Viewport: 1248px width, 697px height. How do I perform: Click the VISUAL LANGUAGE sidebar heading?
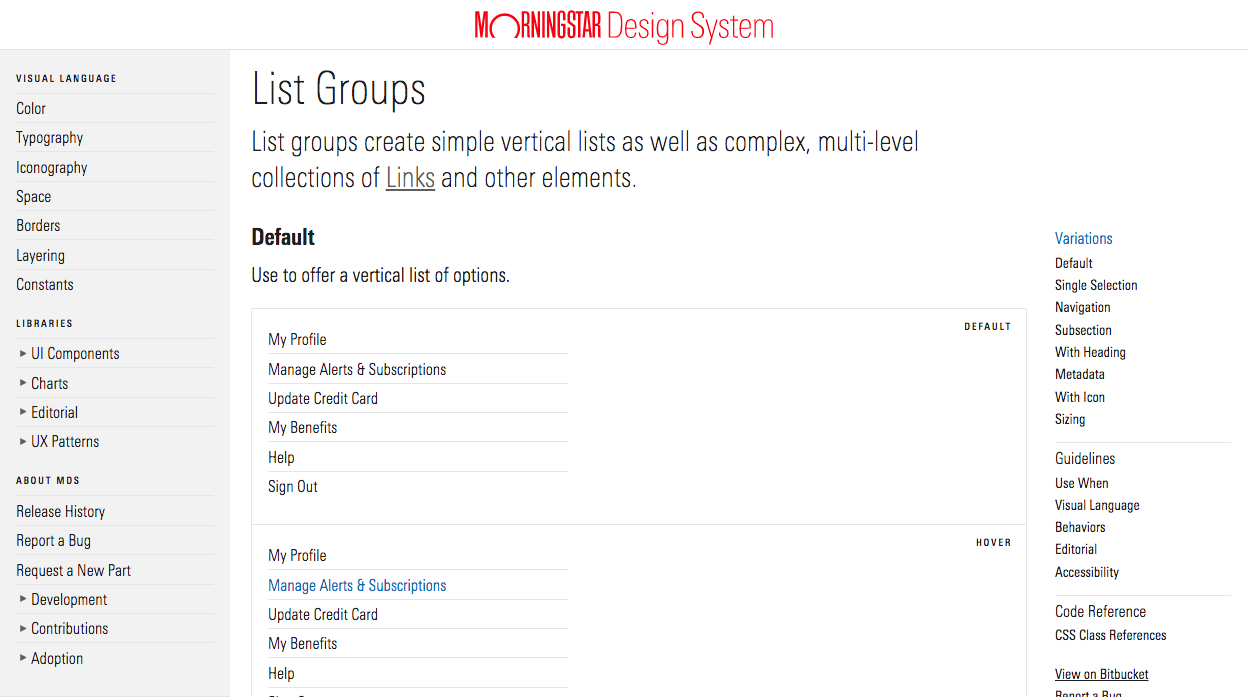click(x=66, y=78)
